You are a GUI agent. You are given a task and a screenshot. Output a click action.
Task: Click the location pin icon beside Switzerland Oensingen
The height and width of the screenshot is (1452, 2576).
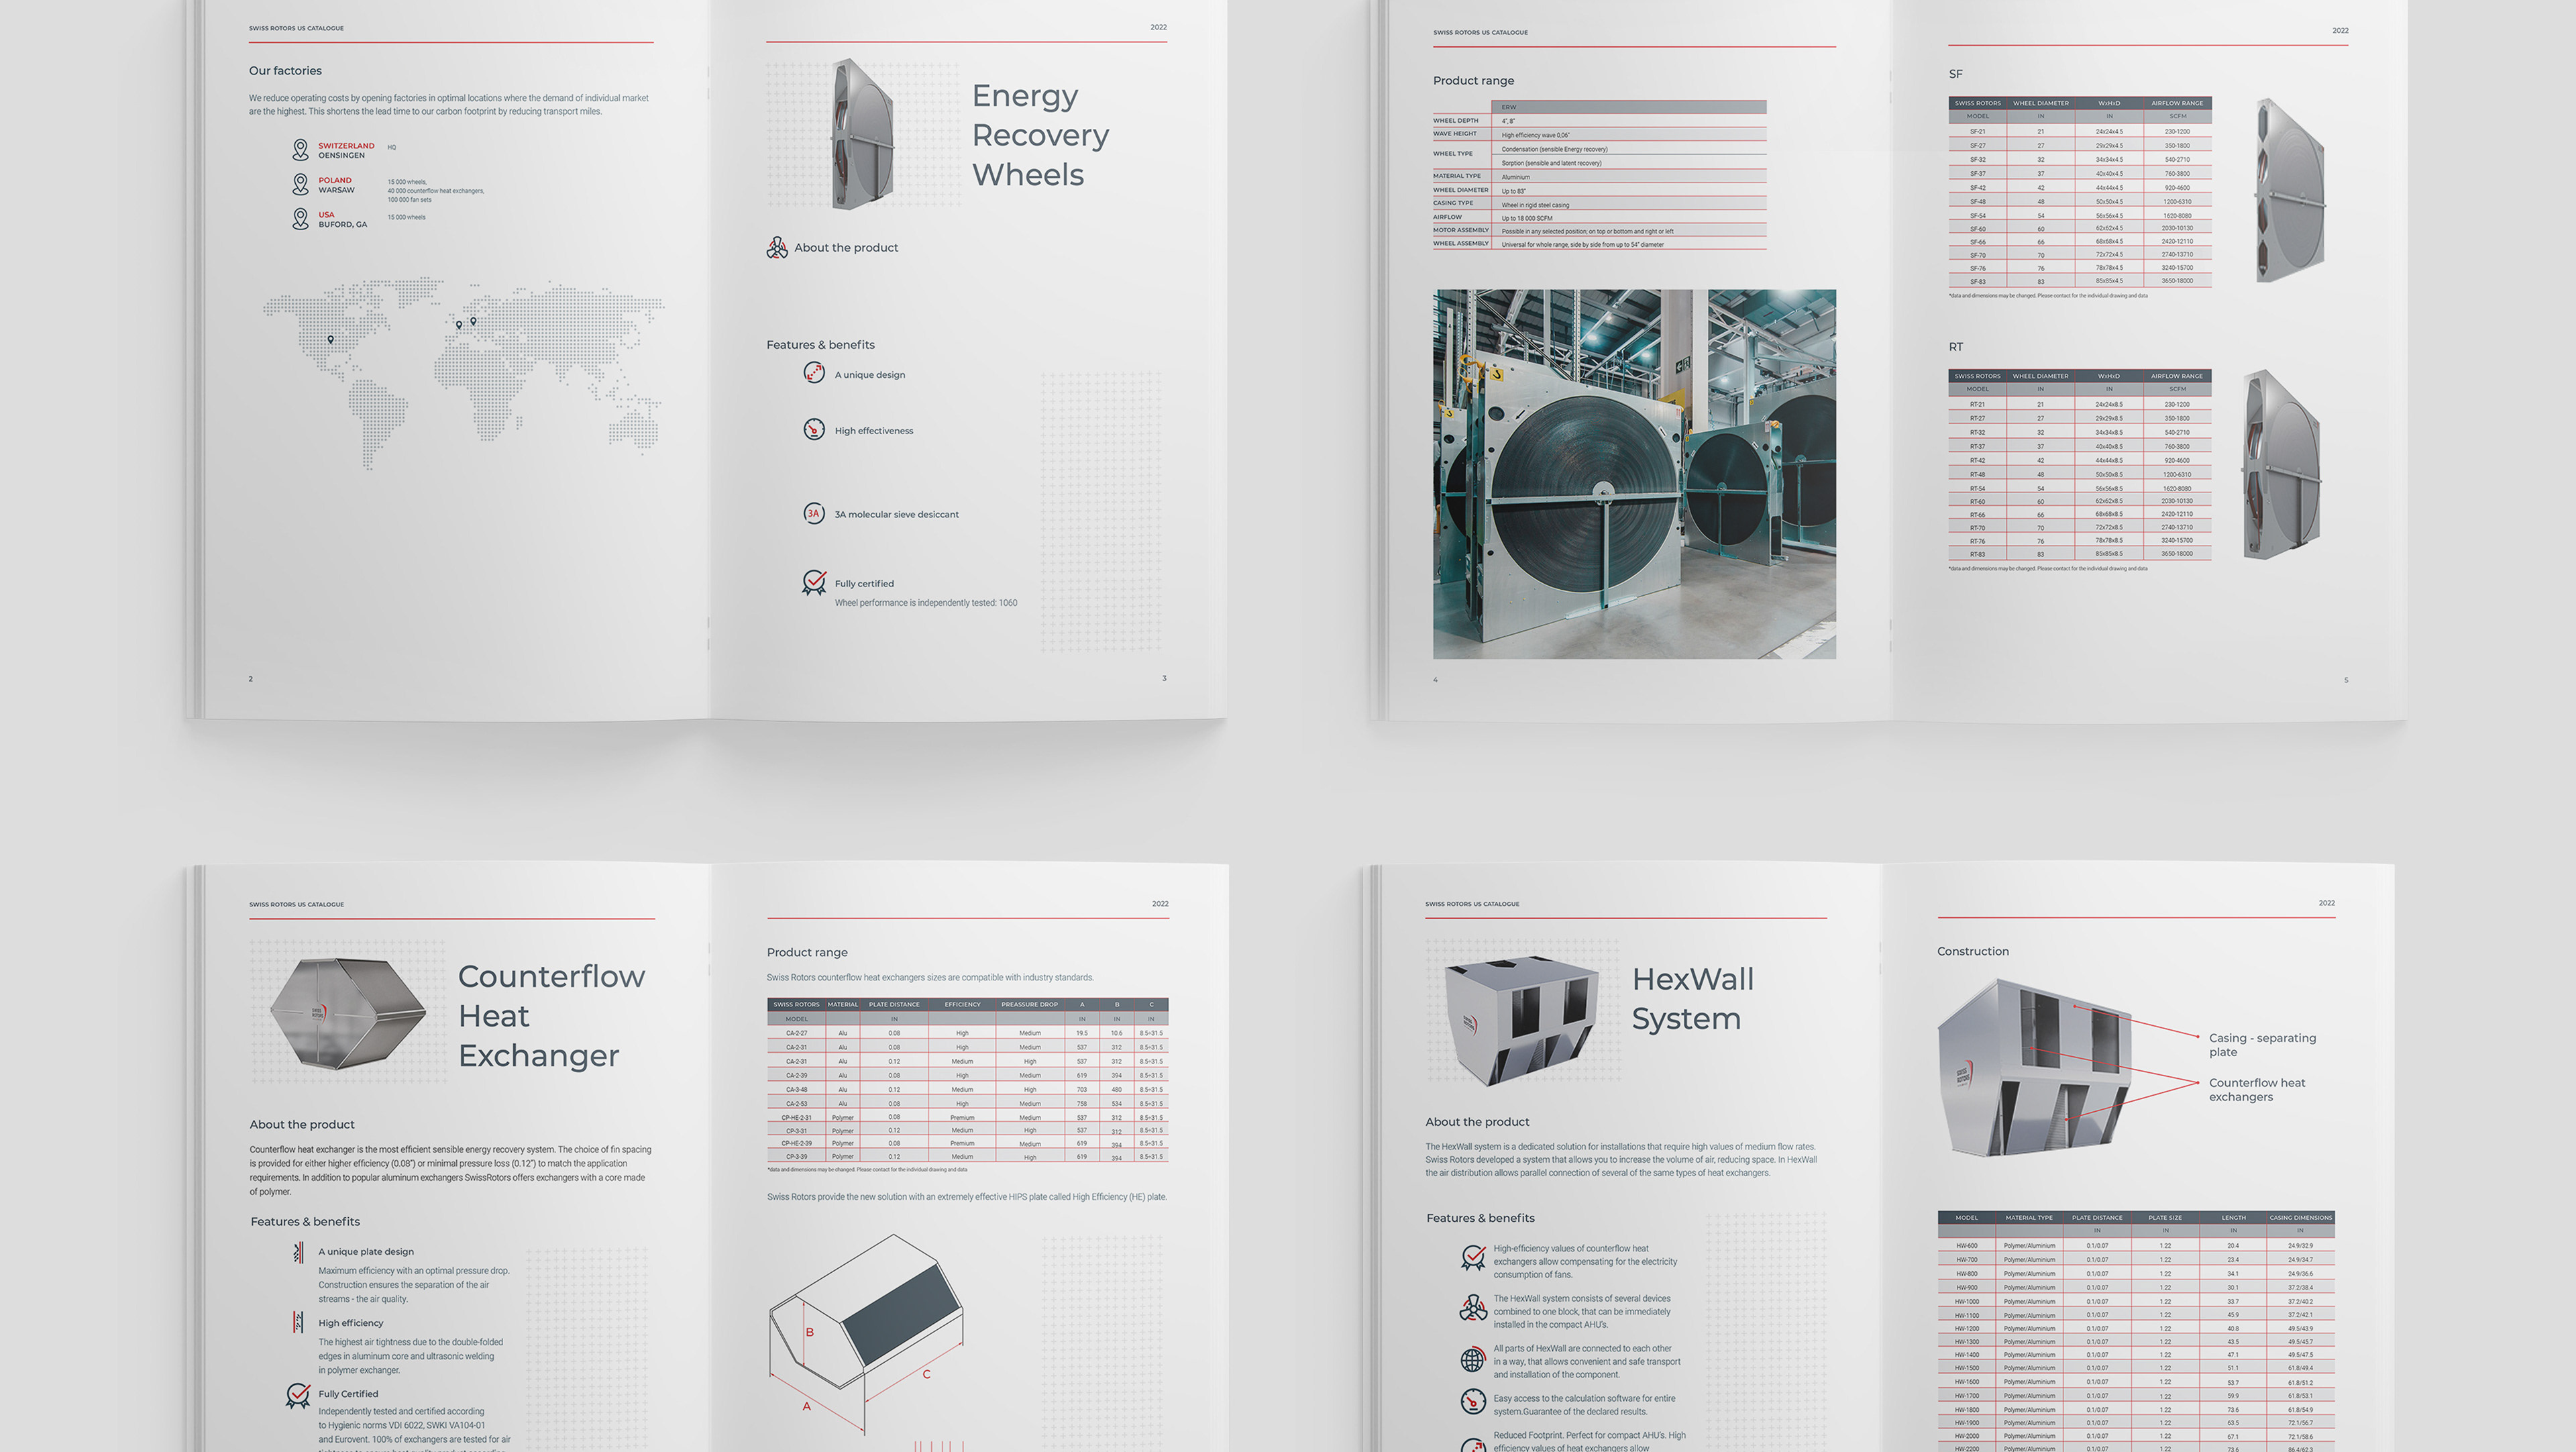[x=300, y=150]
